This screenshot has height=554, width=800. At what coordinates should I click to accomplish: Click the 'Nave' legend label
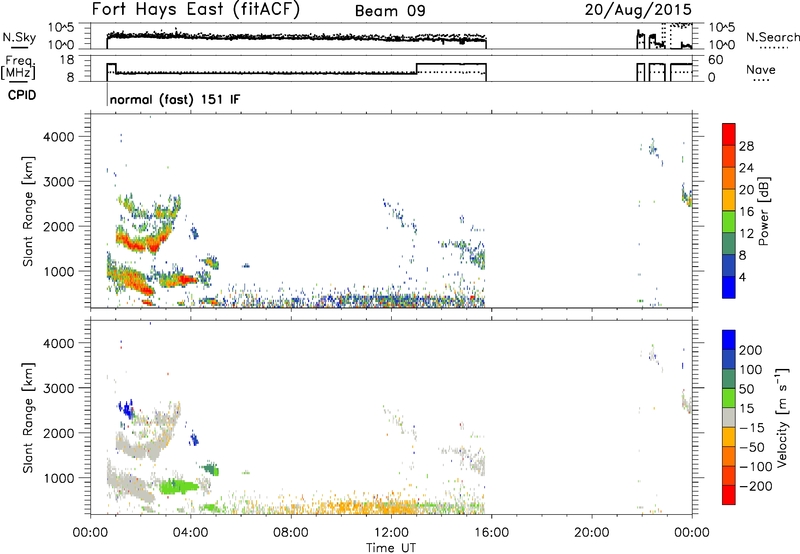[761, 69]
